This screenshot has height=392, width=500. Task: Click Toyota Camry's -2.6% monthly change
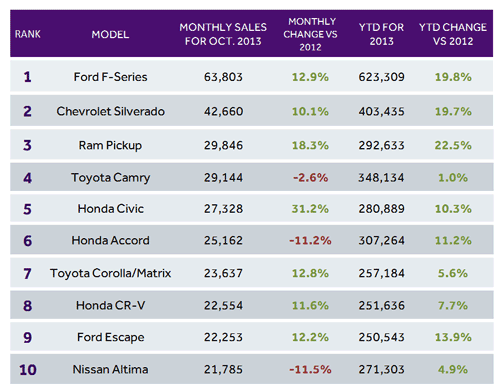coord(310,178)
